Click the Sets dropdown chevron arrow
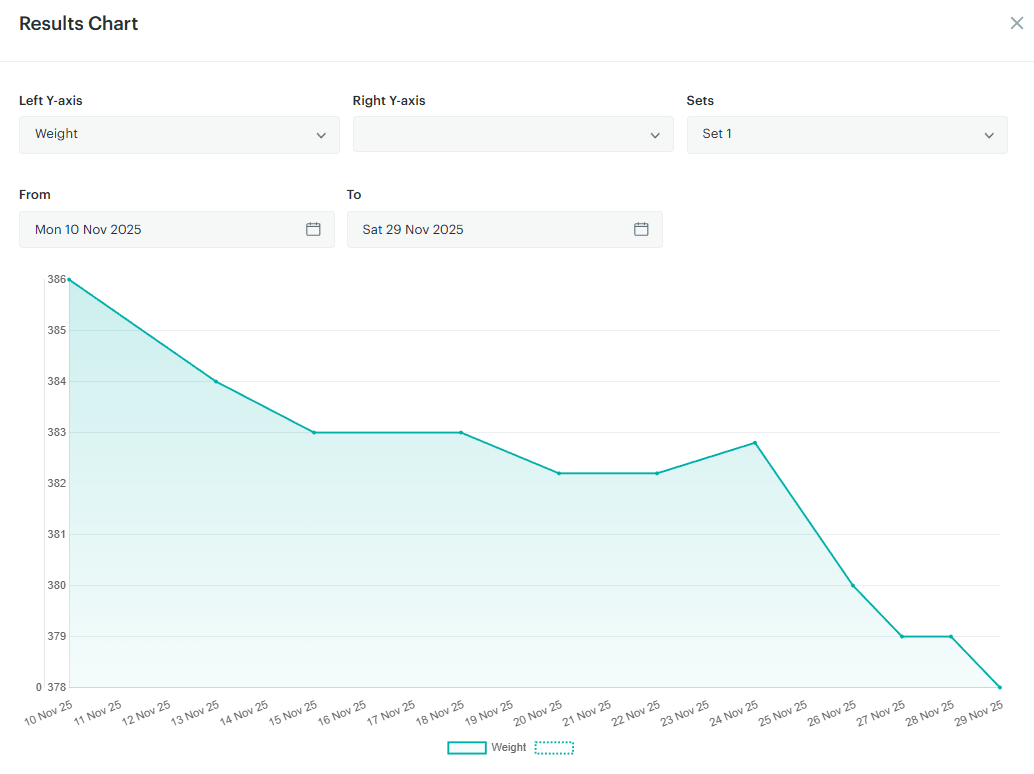This screenshot has width=1034, height=774. [989, 135]
